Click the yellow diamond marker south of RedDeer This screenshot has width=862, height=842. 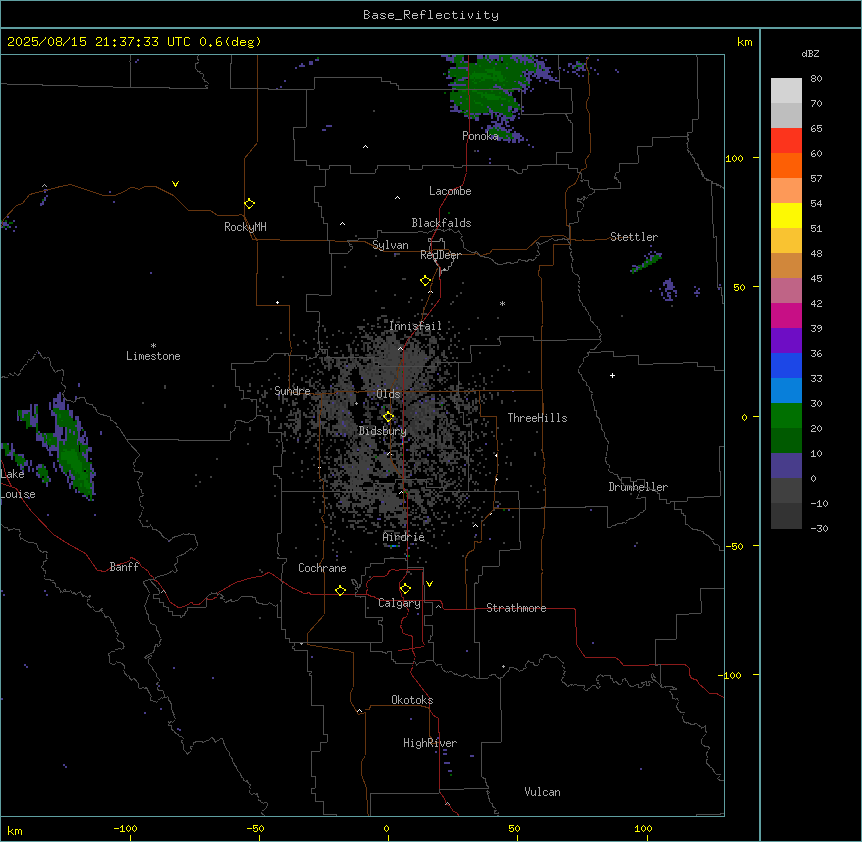[426, 281]
